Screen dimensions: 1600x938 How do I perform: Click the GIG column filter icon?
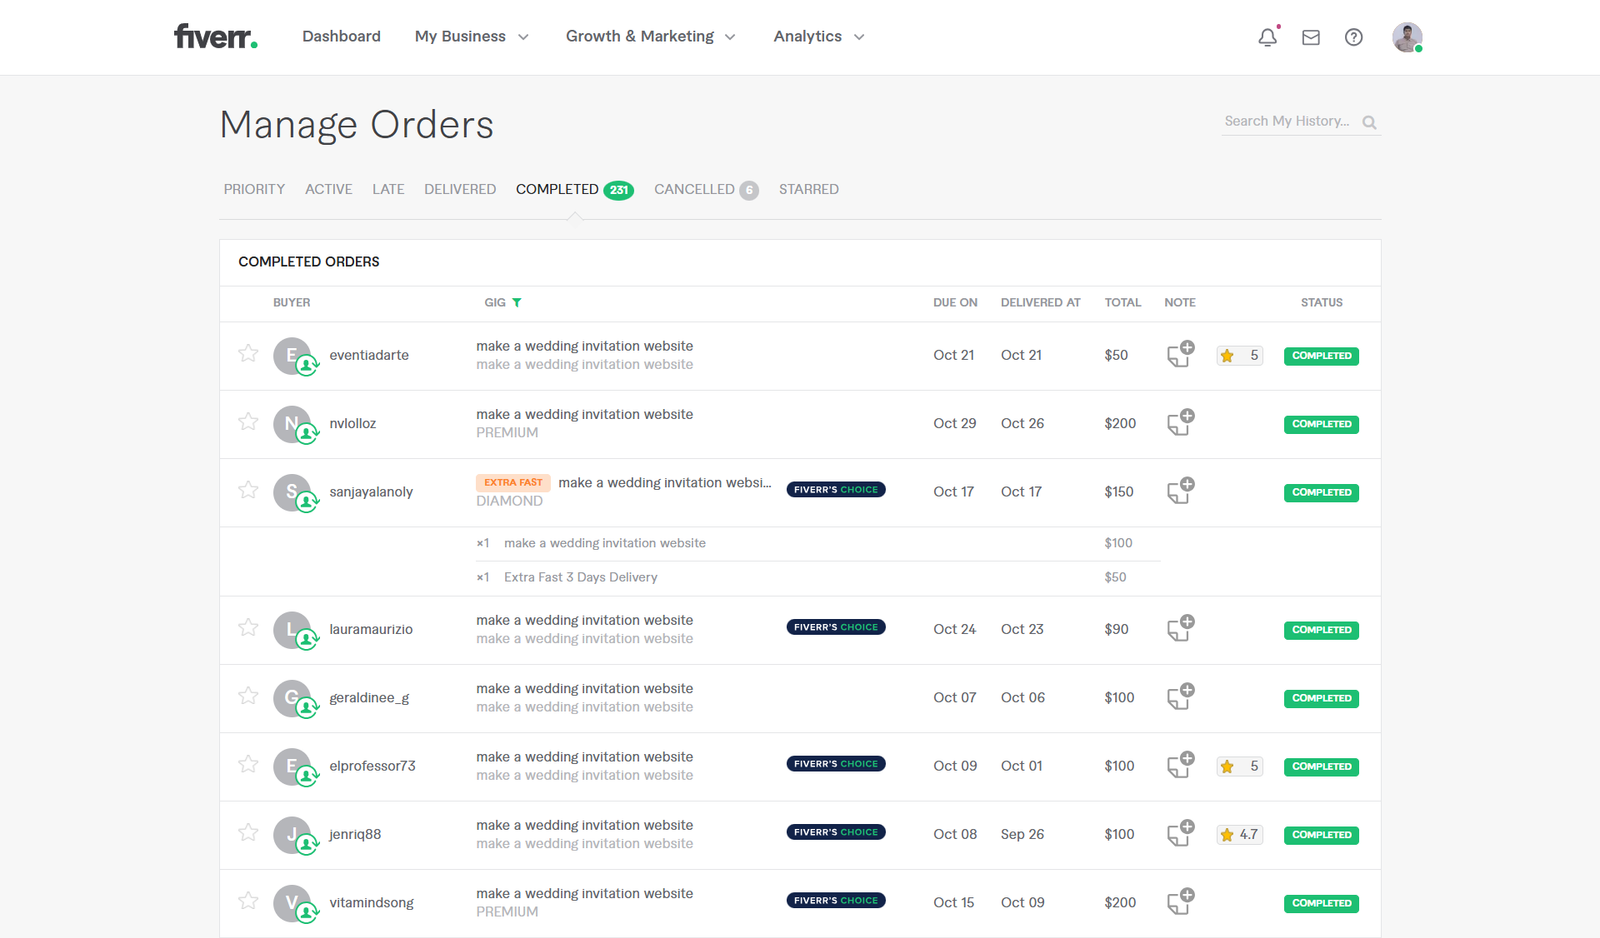(517, 302)
